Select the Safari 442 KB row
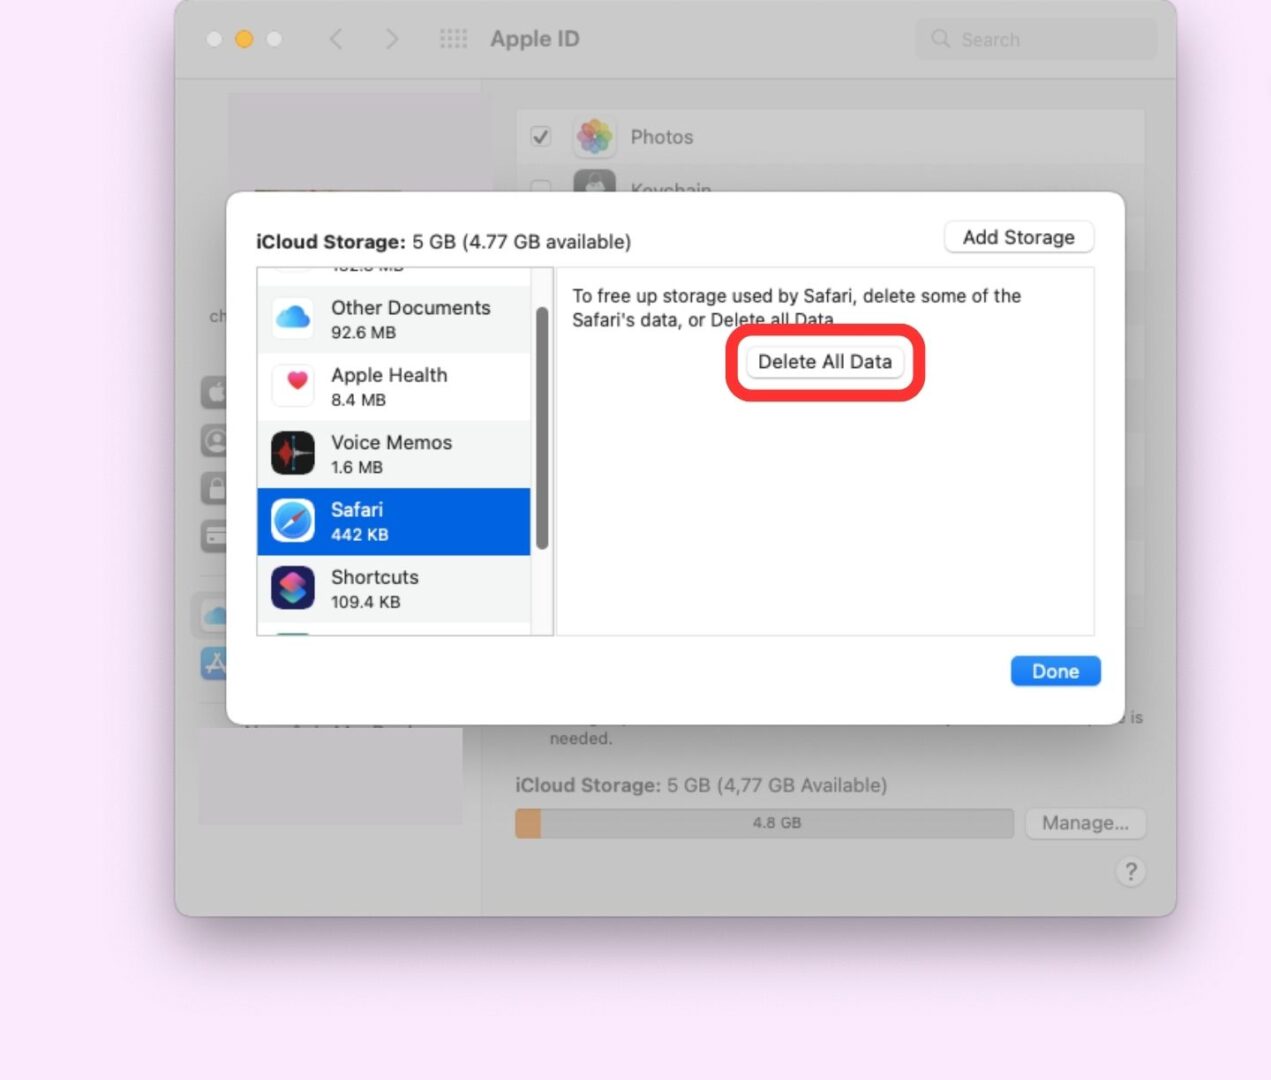The image size is (1271, 1080). tap(394, 522)
